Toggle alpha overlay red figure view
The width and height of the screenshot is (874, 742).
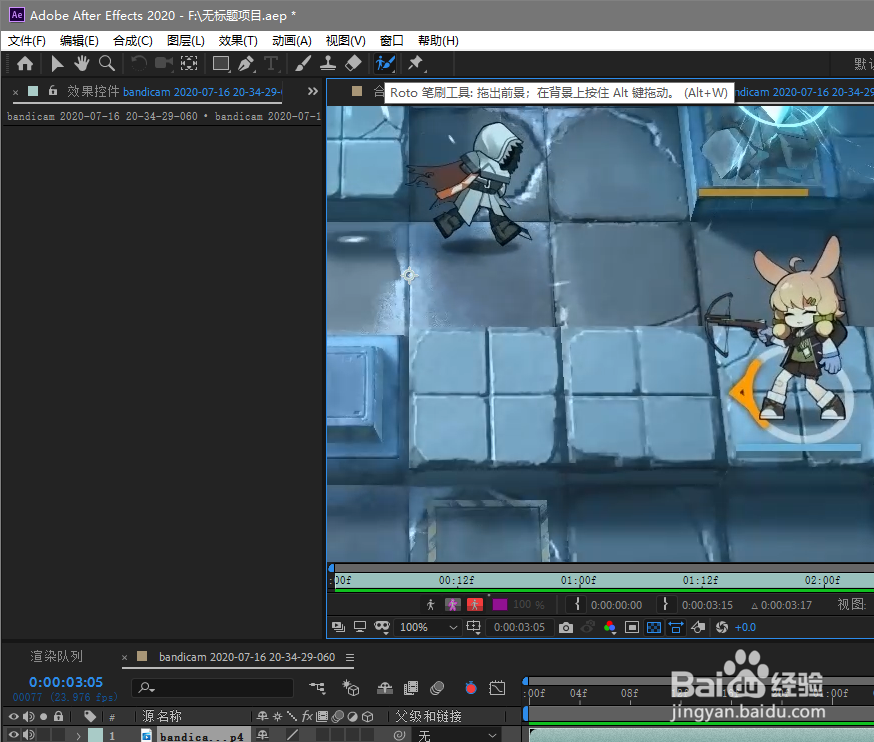point(475,604)
